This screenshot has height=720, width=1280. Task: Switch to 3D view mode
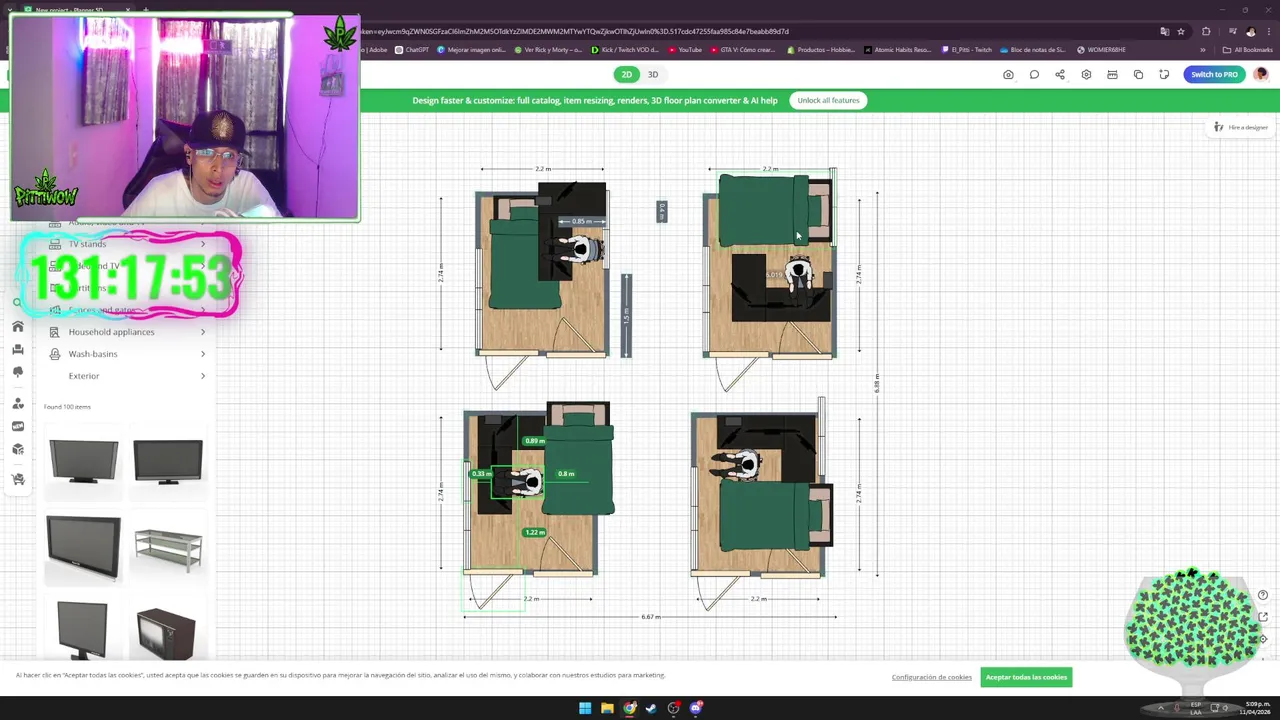pos(653,74)
